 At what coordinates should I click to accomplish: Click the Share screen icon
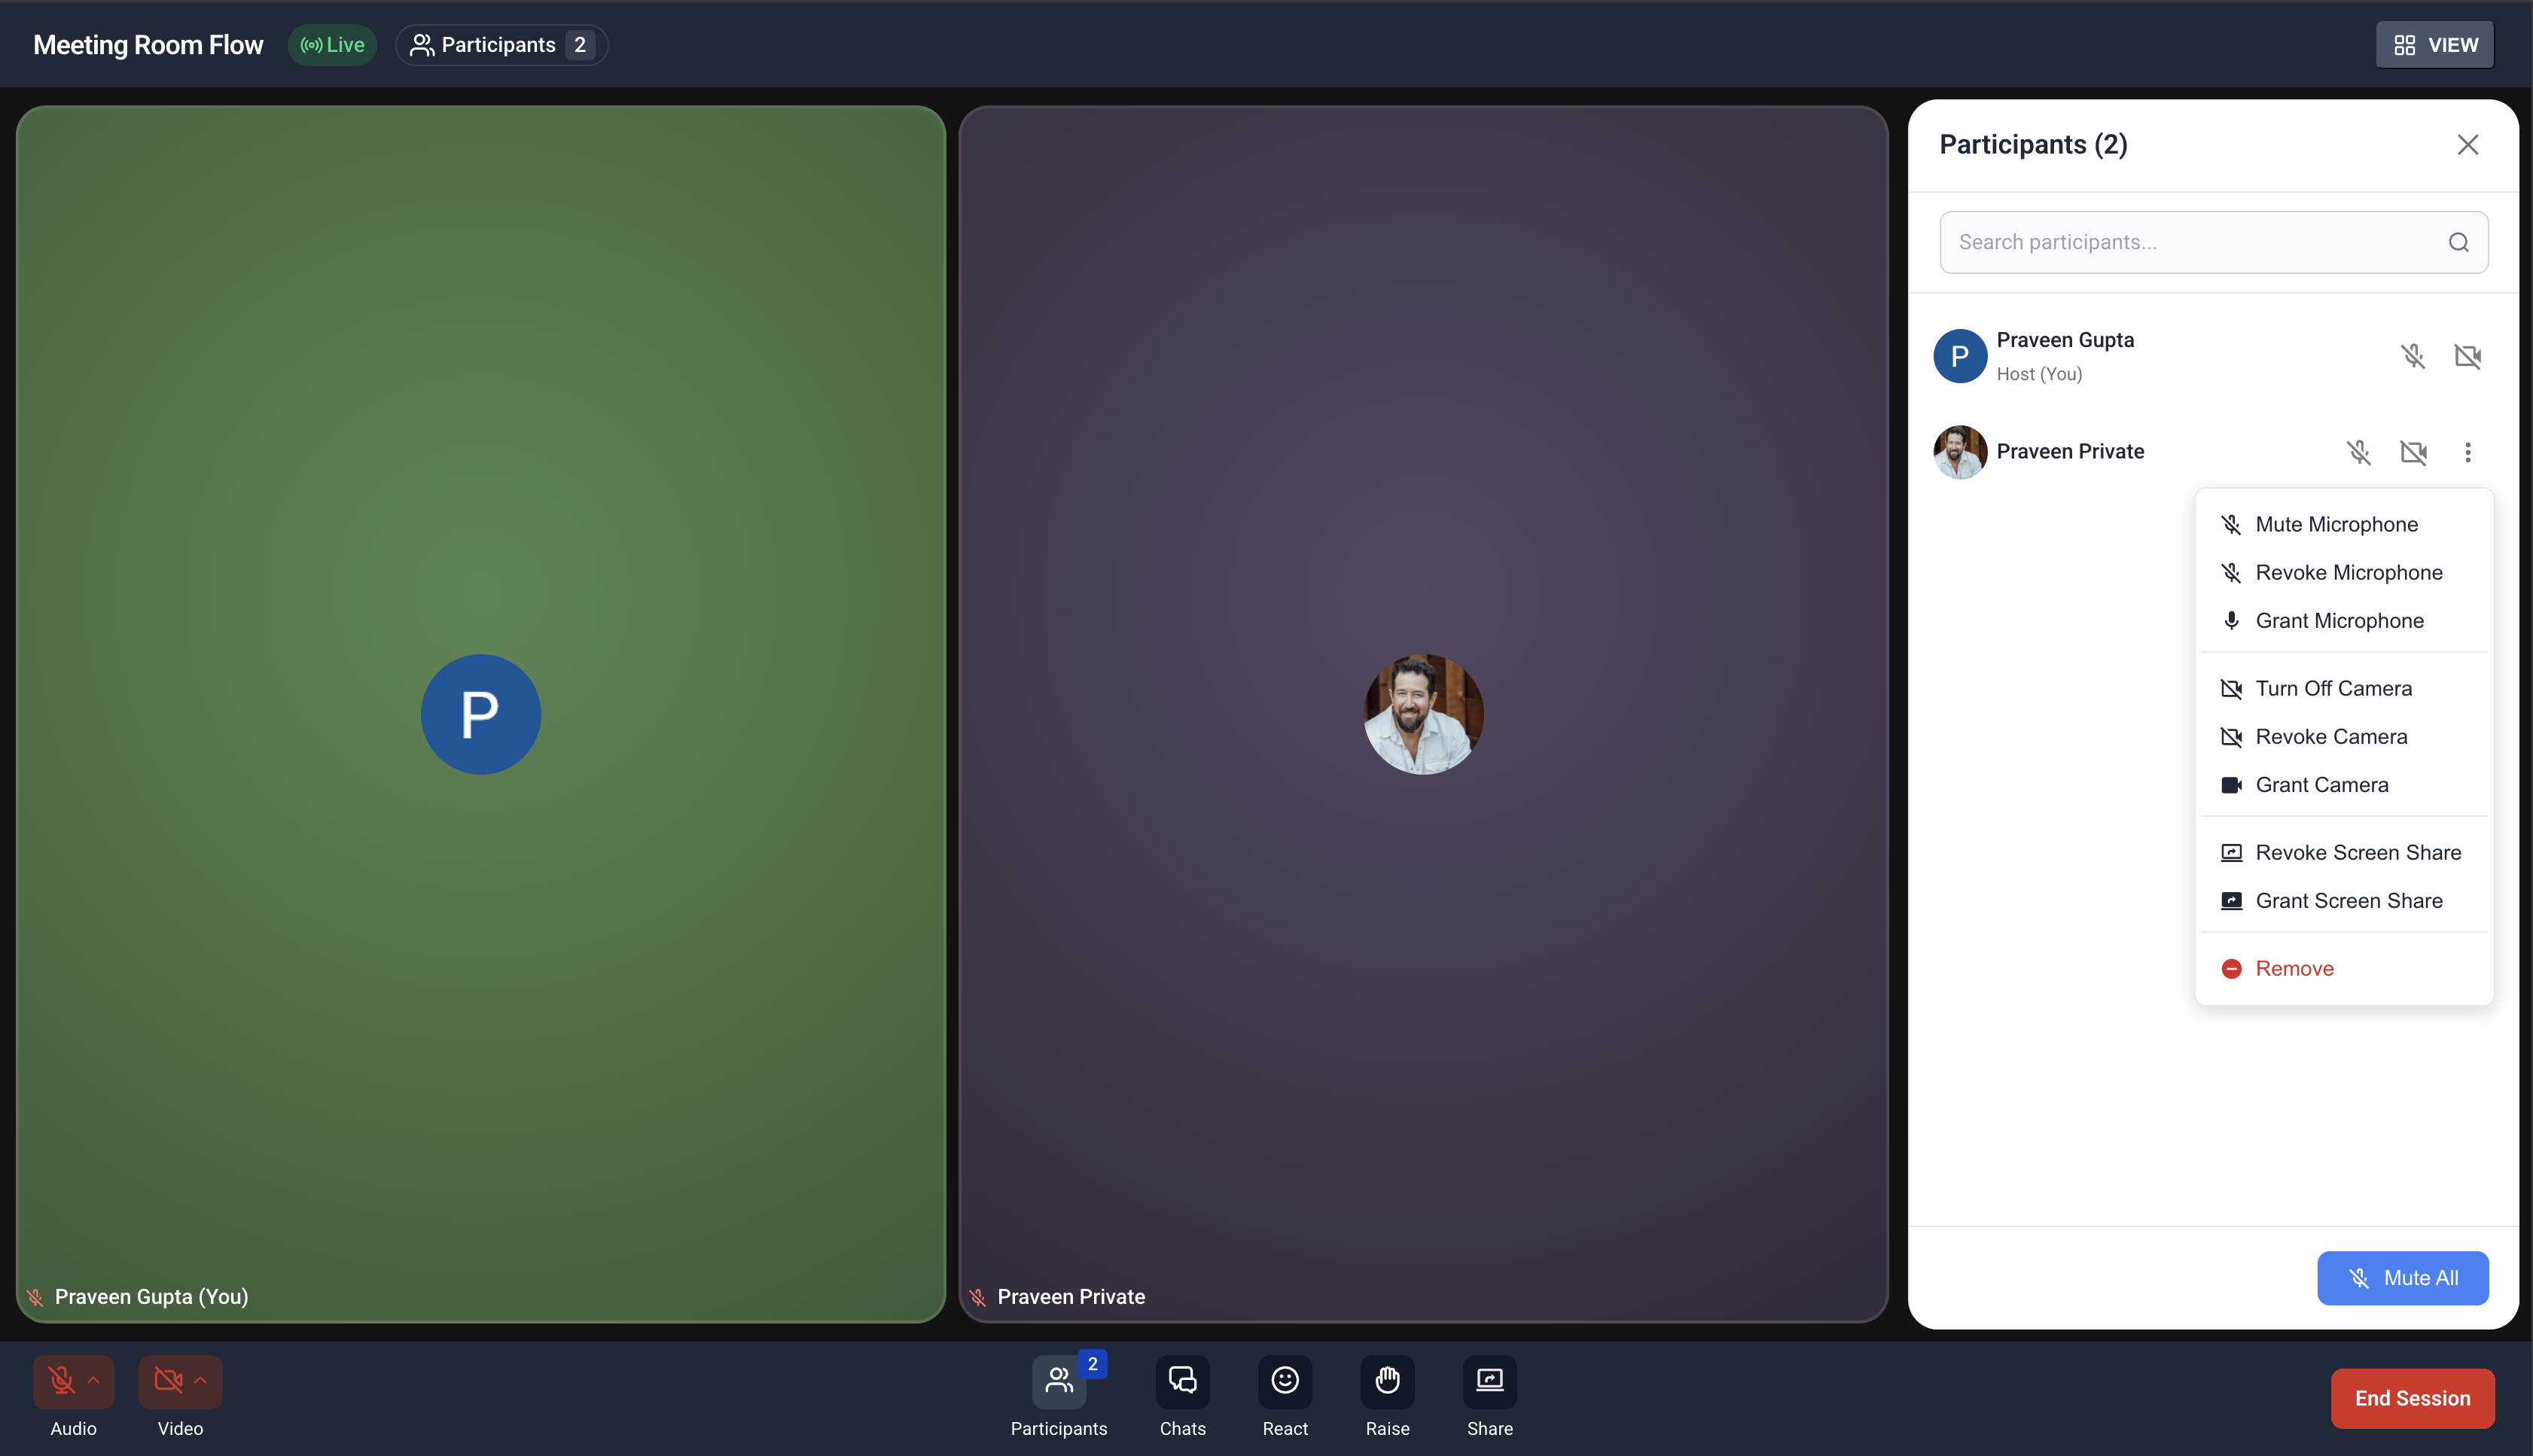[1489, 1381]
